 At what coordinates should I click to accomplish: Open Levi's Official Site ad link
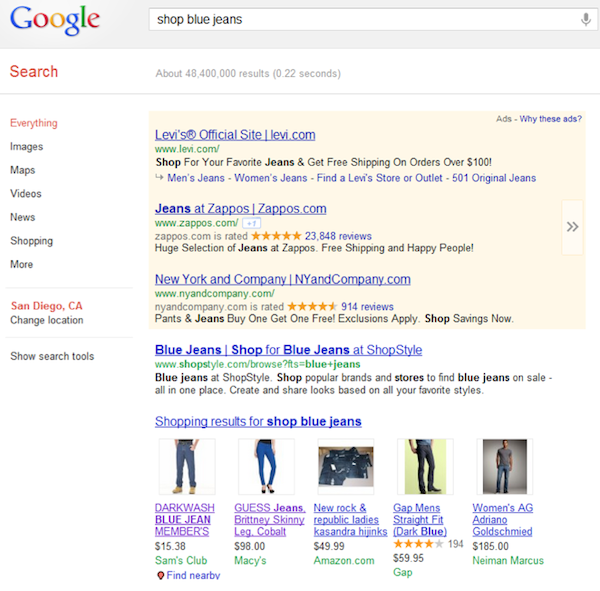[x=235, y=135]
